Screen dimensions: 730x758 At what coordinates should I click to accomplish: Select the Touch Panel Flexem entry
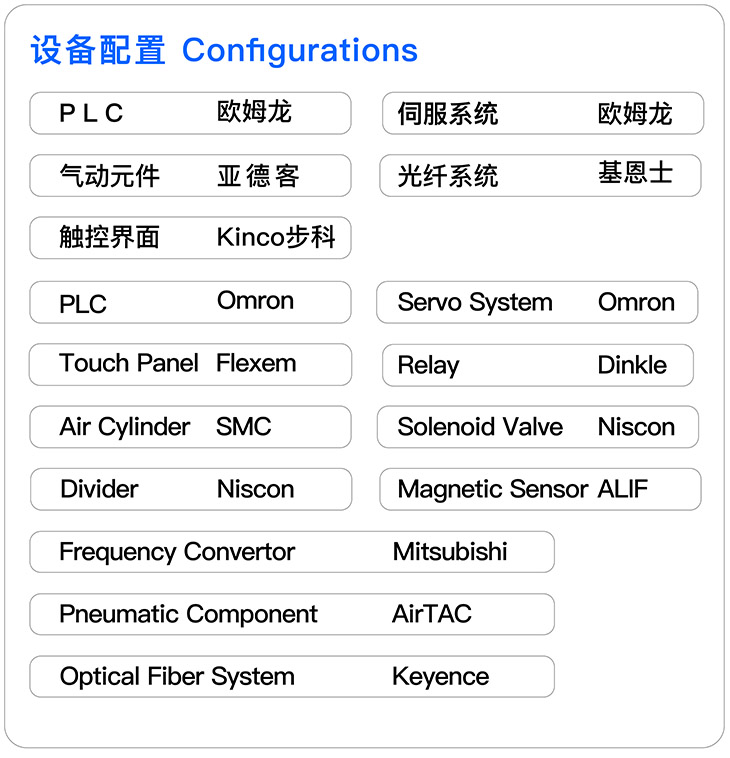point(190,364)
